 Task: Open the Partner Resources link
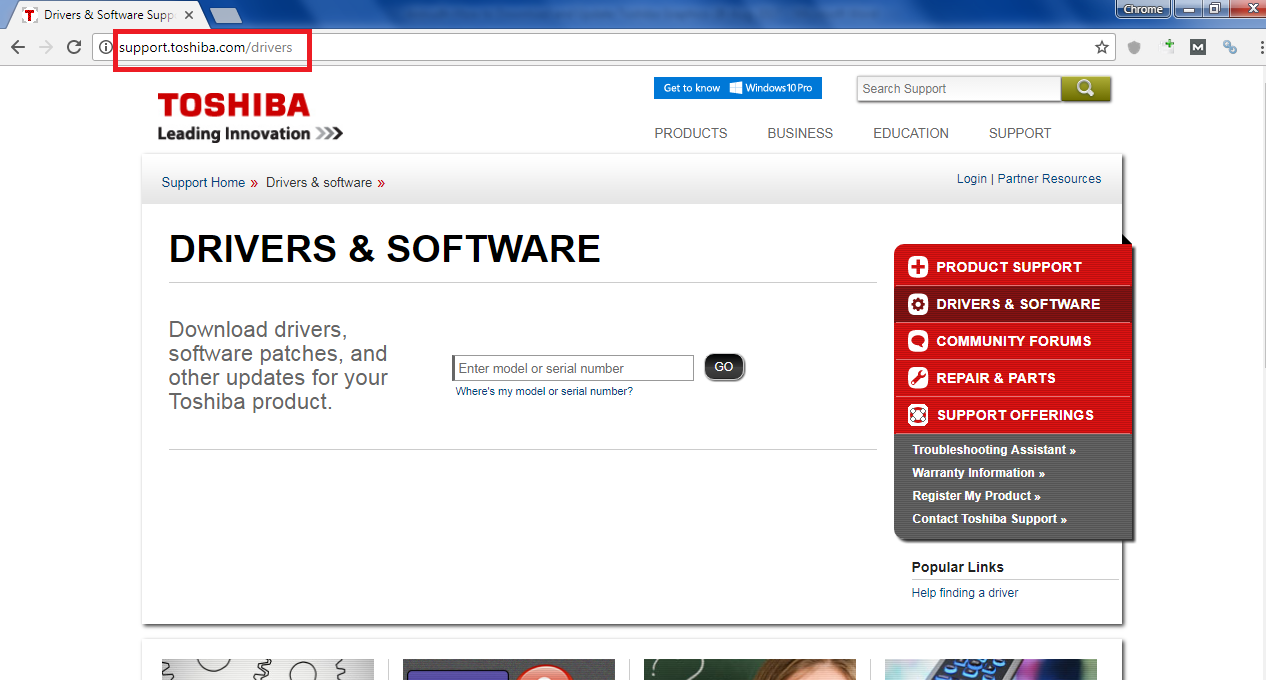[1049, 179]
